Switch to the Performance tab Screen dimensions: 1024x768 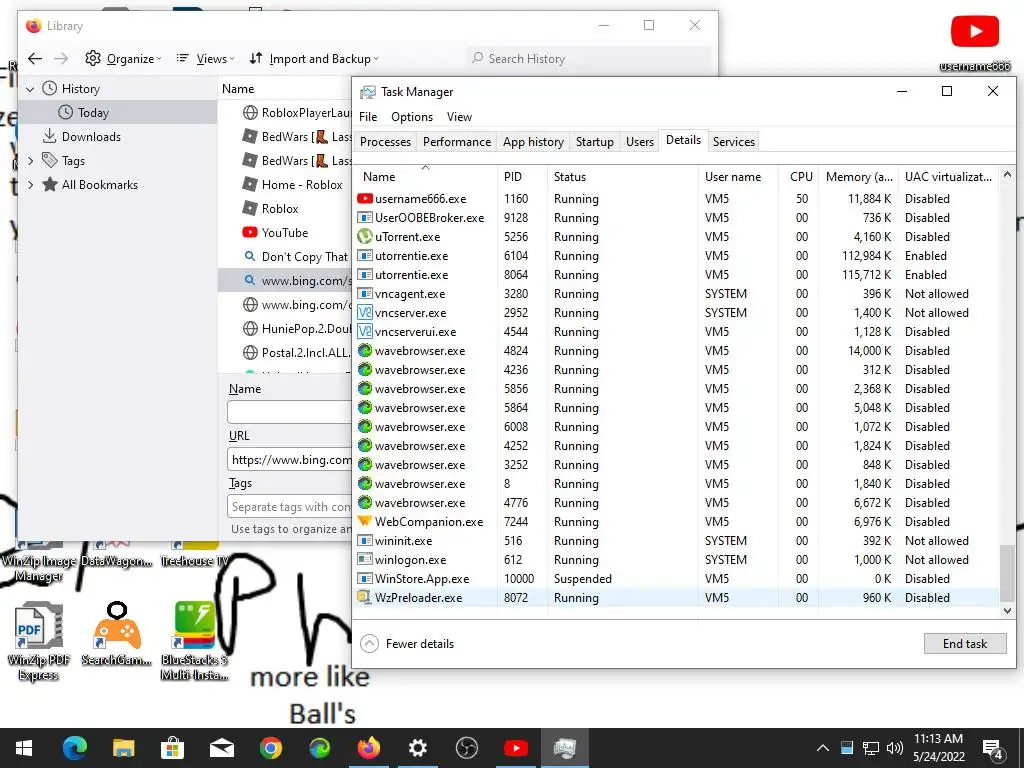coord(456,142)
